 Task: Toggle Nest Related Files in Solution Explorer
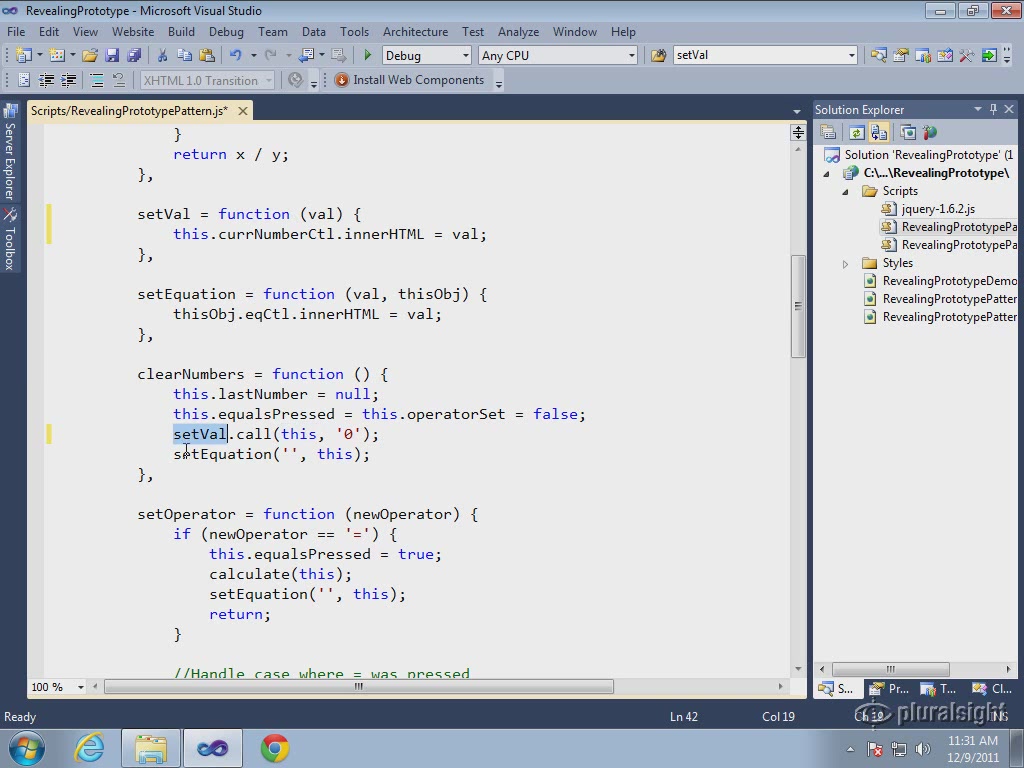(879, 133)
